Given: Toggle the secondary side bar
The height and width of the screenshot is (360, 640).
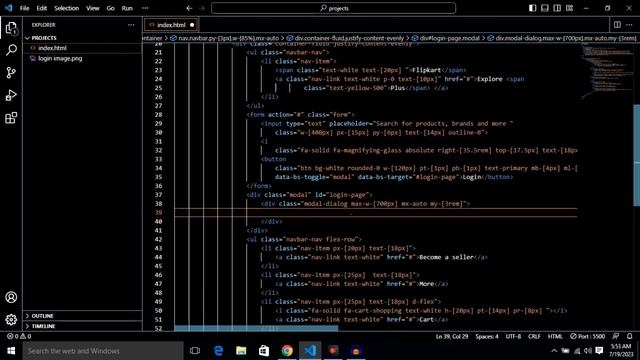Looking at the screenshot, I should pos(557,8).
